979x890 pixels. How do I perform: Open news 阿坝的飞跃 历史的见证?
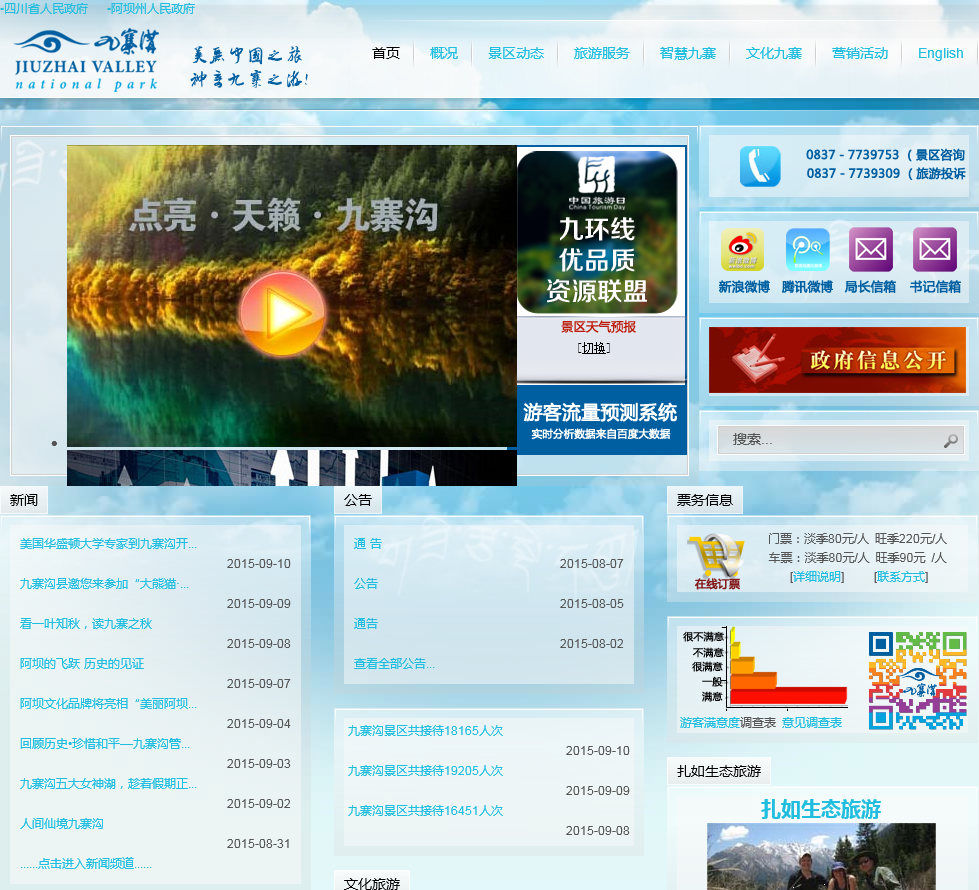[82, 664]
